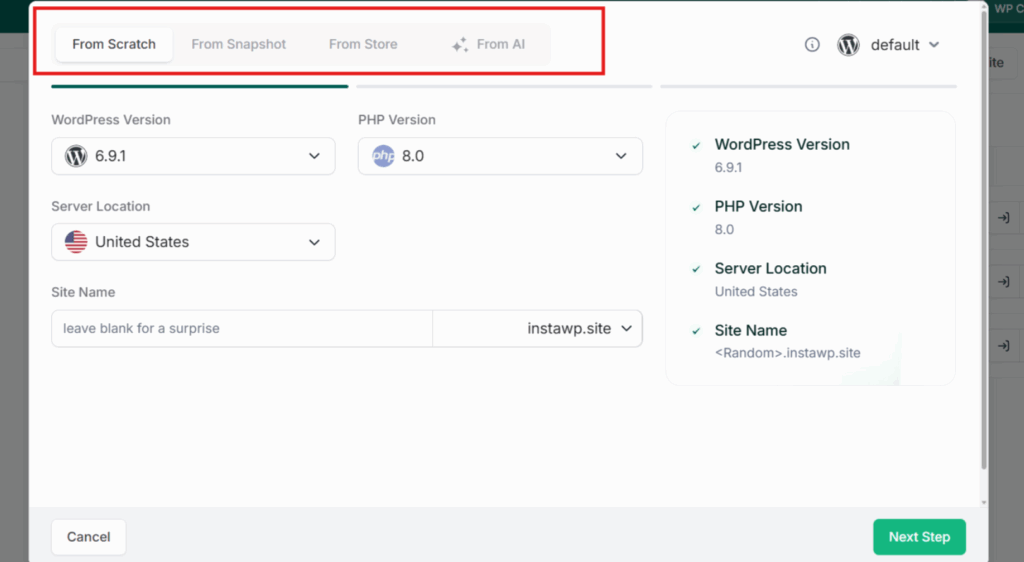Click the United States flag icon
The image size is (1024, 562).
(x=76, y=242)
